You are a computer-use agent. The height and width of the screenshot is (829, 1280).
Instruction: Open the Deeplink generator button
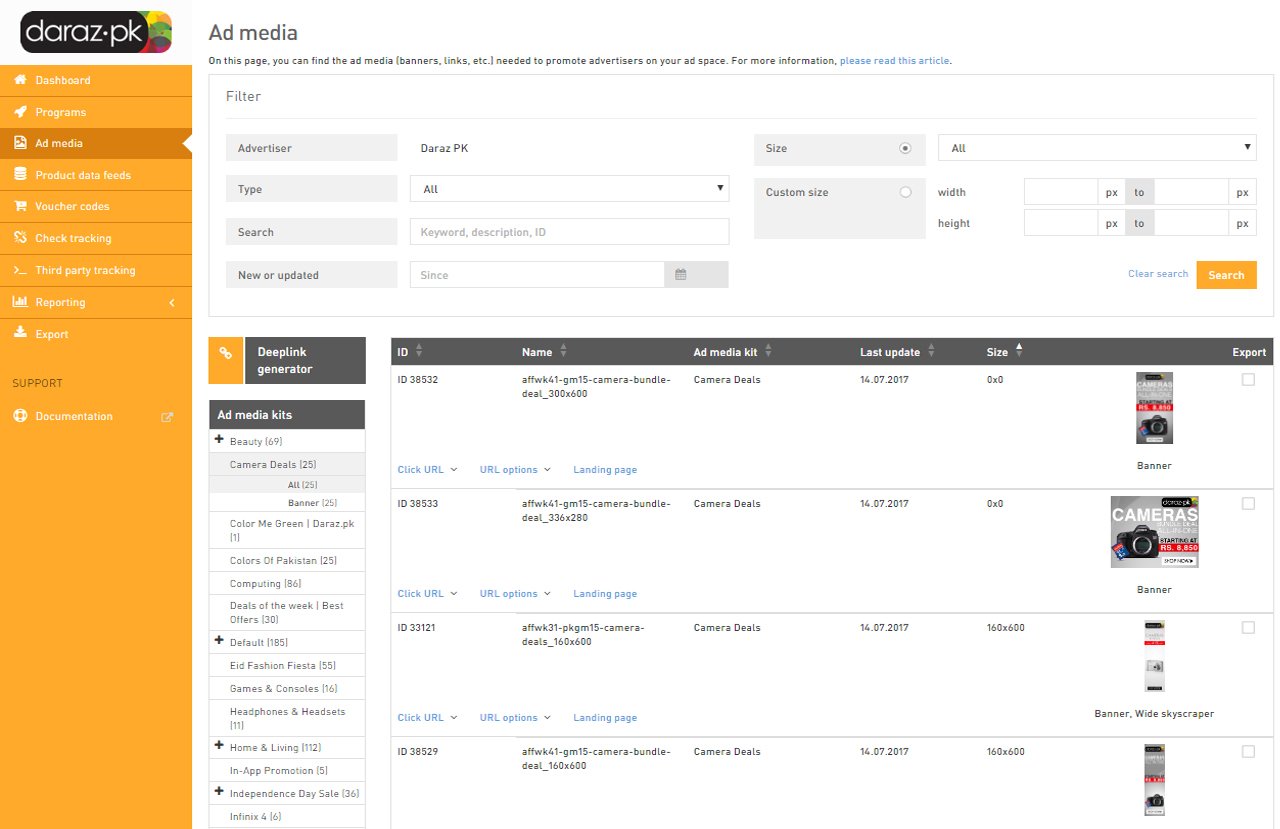(x=305, y=361)
